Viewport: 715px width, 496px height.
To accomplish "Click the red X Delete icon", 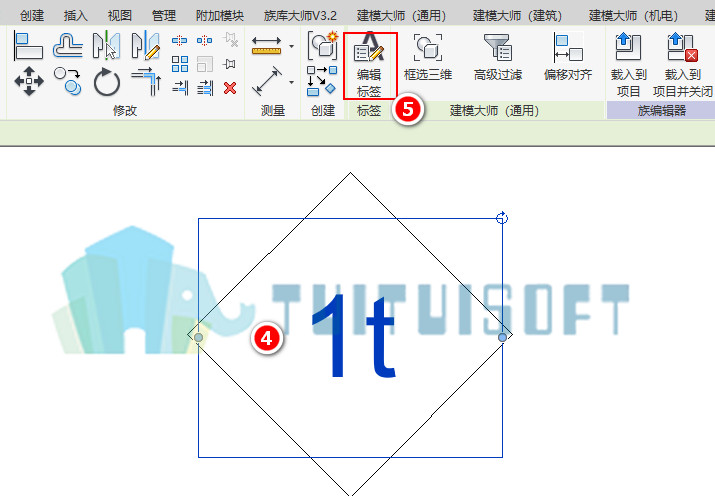I will (x=230, y=88).
